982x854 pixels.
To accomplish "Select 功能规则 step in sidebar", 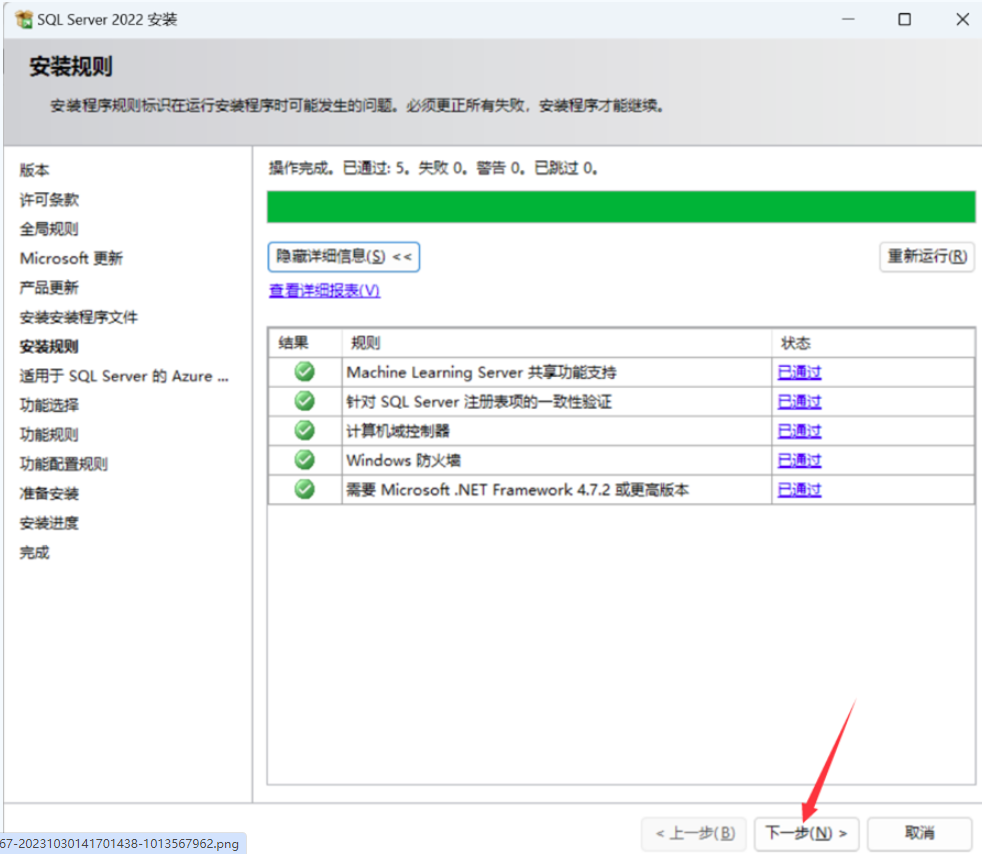I will point(49,435).
